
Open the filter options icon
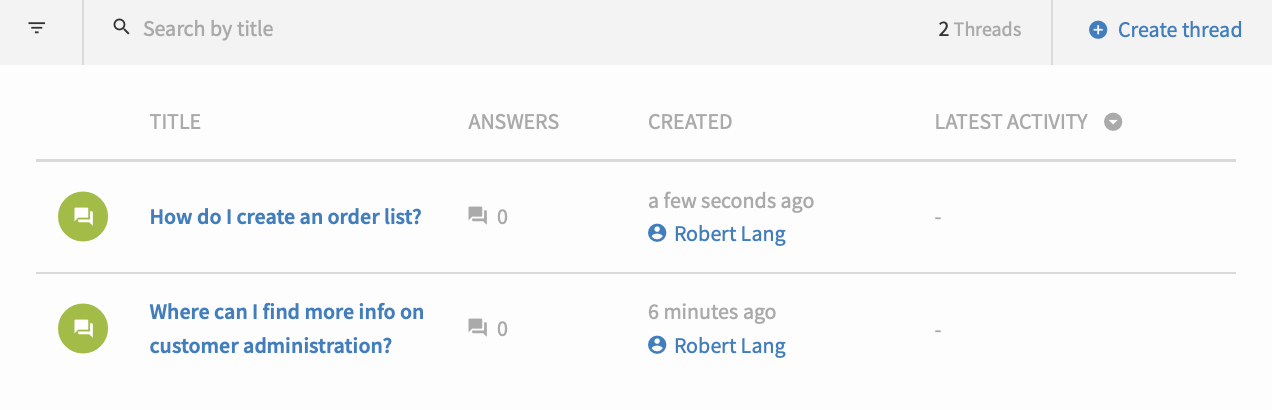tap(37, 28)
